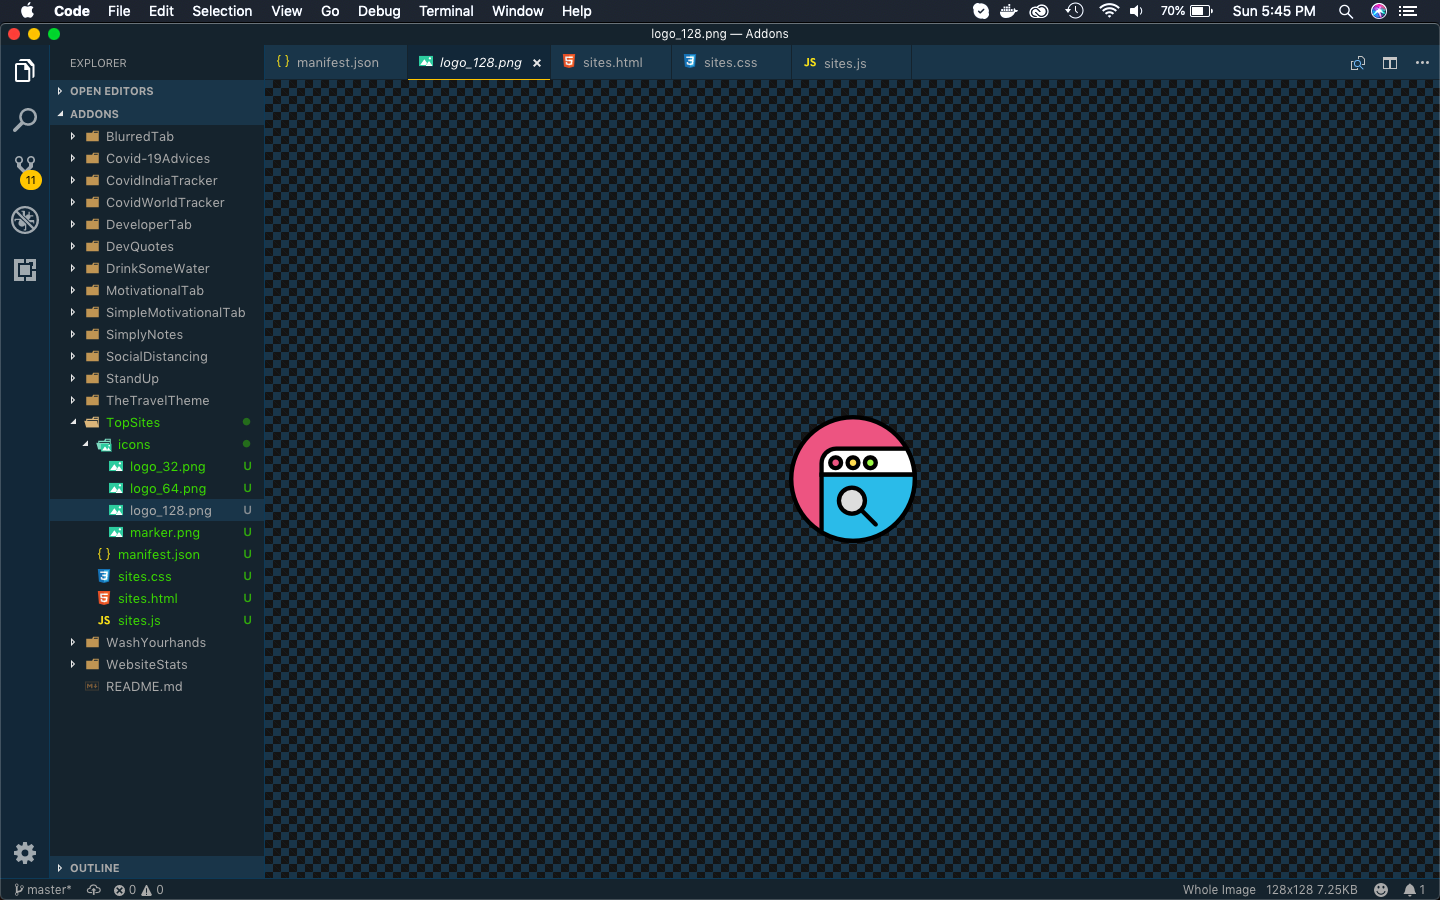Open README.md in the explorer

point(157,687)
